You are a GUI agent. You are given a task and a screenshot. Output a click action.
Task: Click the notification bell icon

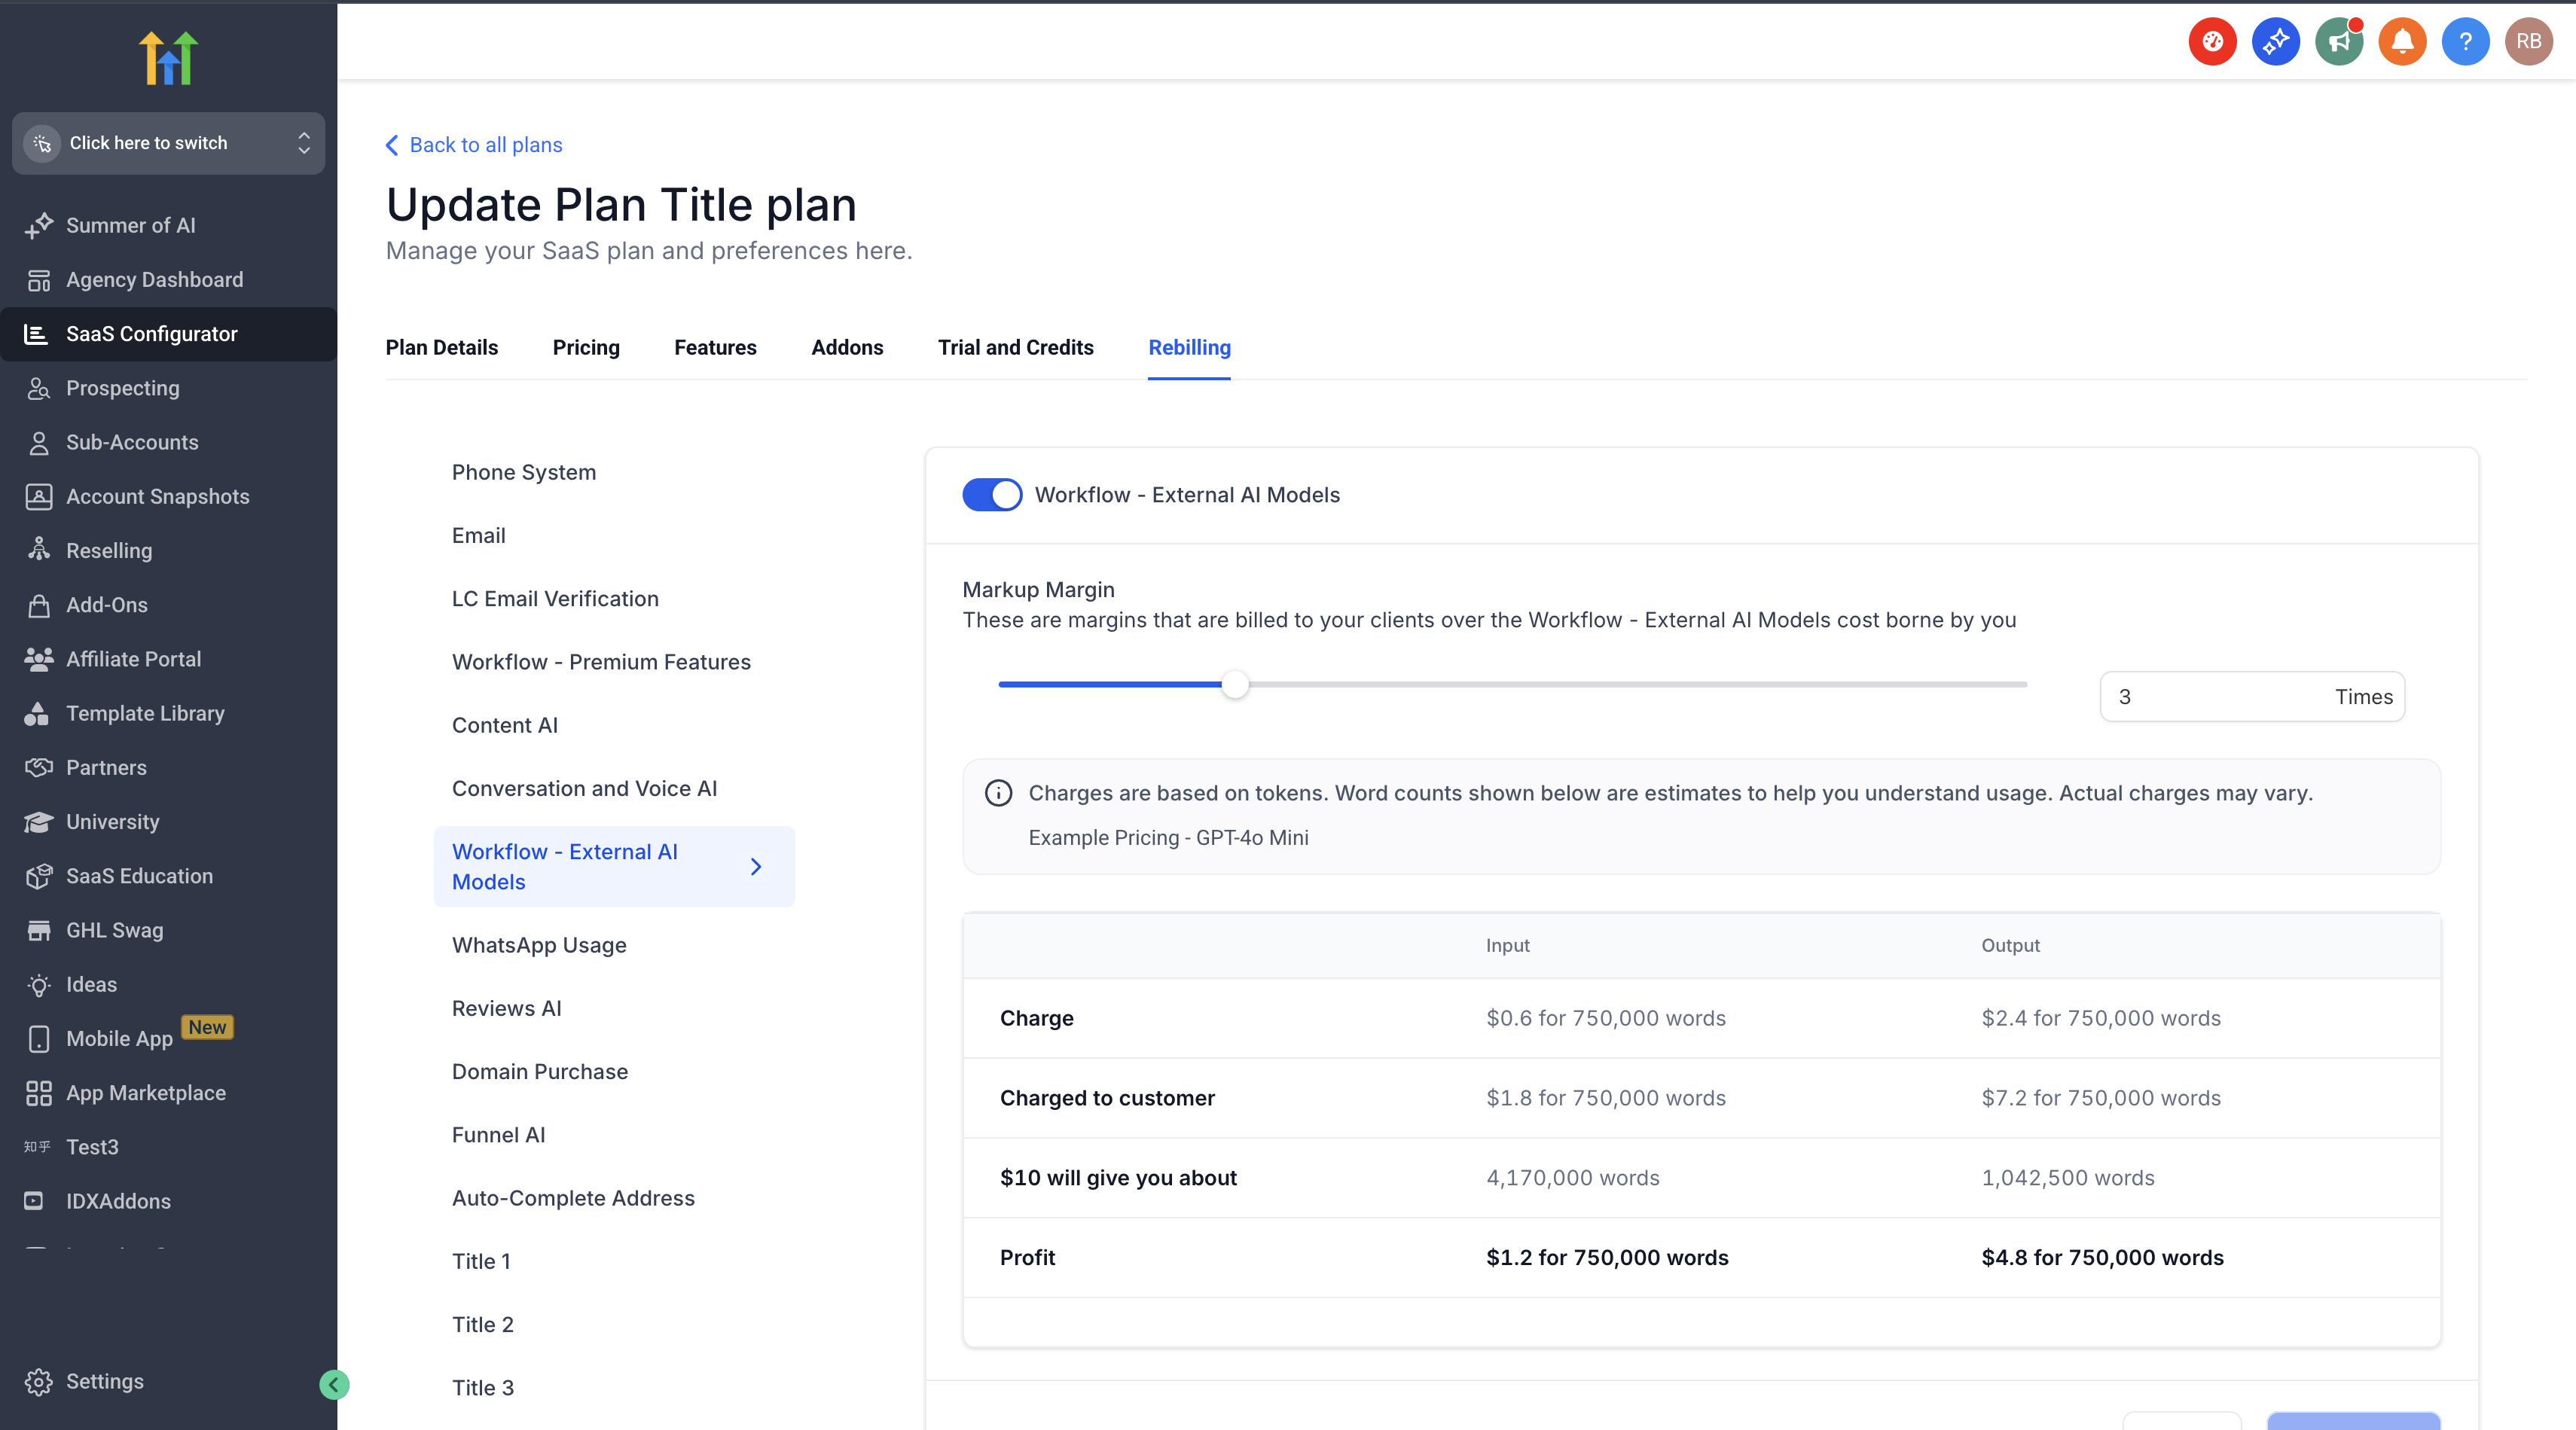(2402, 42)
